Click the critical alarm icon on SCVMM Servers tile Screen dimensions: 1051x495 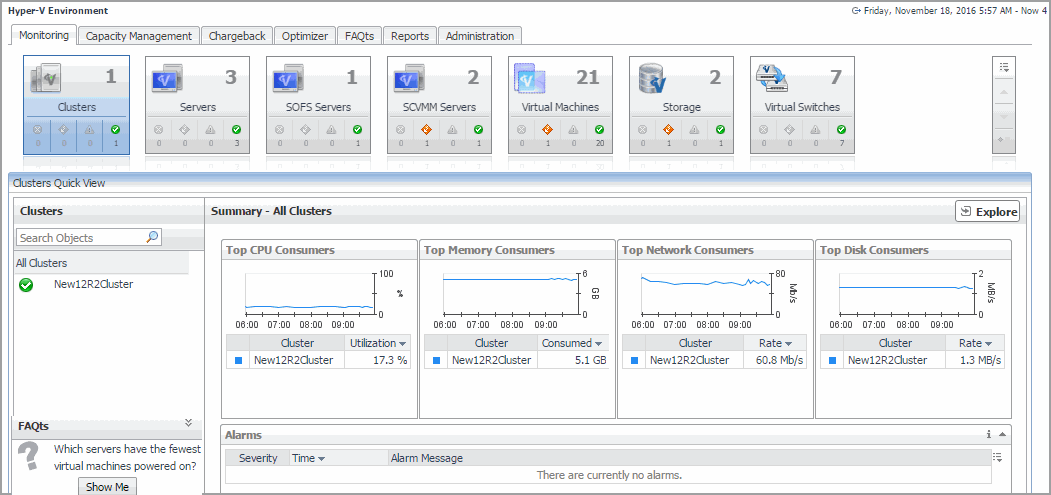pos(426,129)
